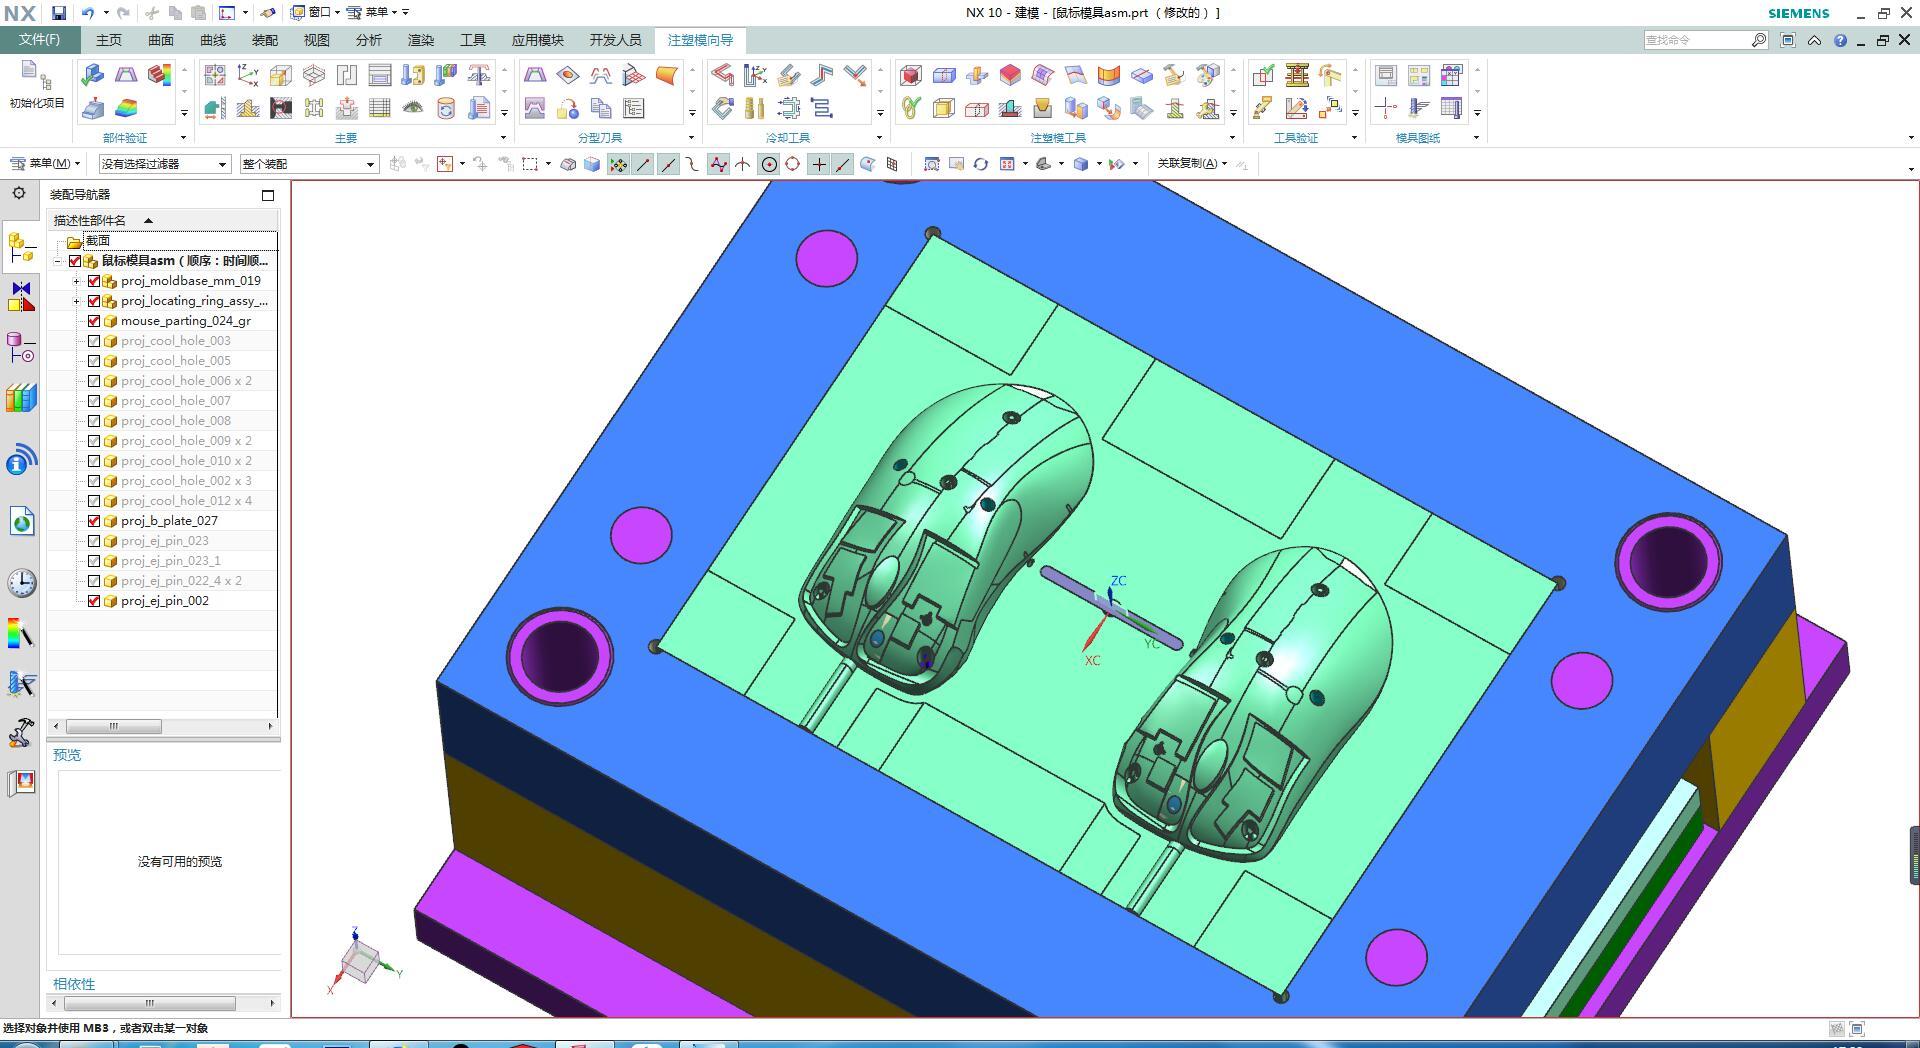Viewport: 1920px width, 1048px height.
Task: Click the blue Help question mark icon
Action: pyautogui.click(x=1840, y=41)
